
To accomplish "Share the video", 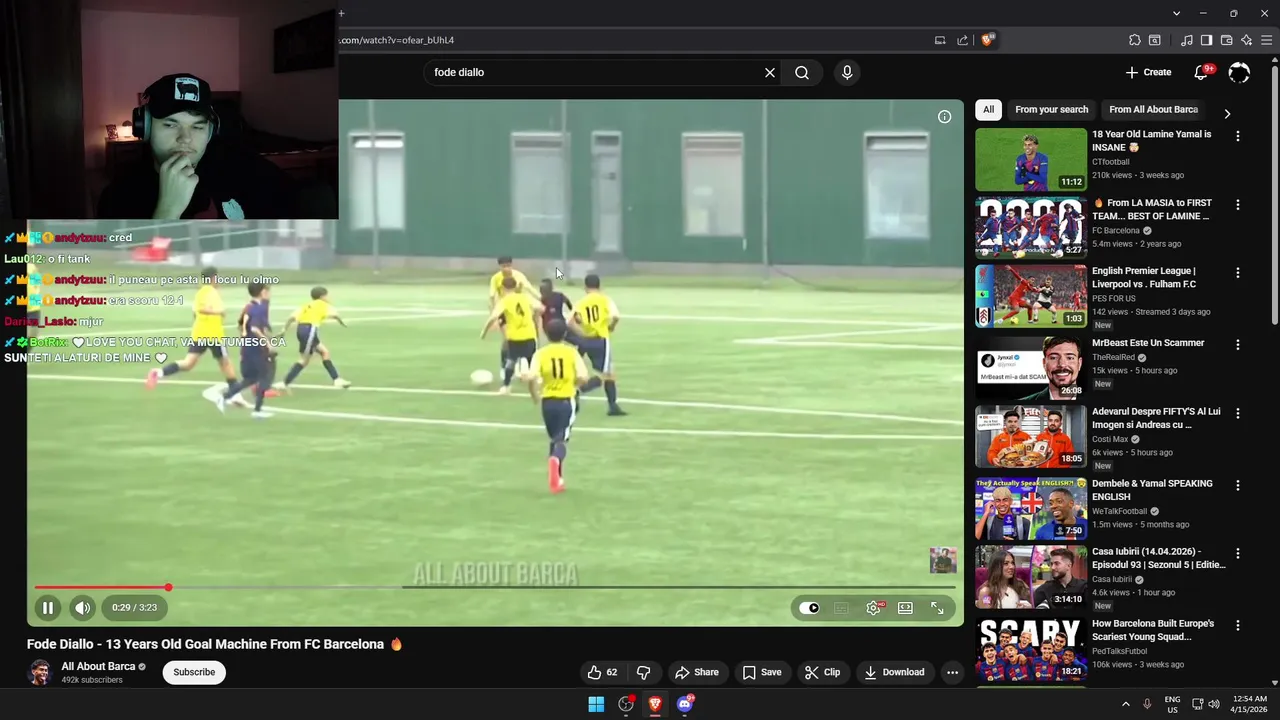I will pyautogui.click(x=697, y=672).
